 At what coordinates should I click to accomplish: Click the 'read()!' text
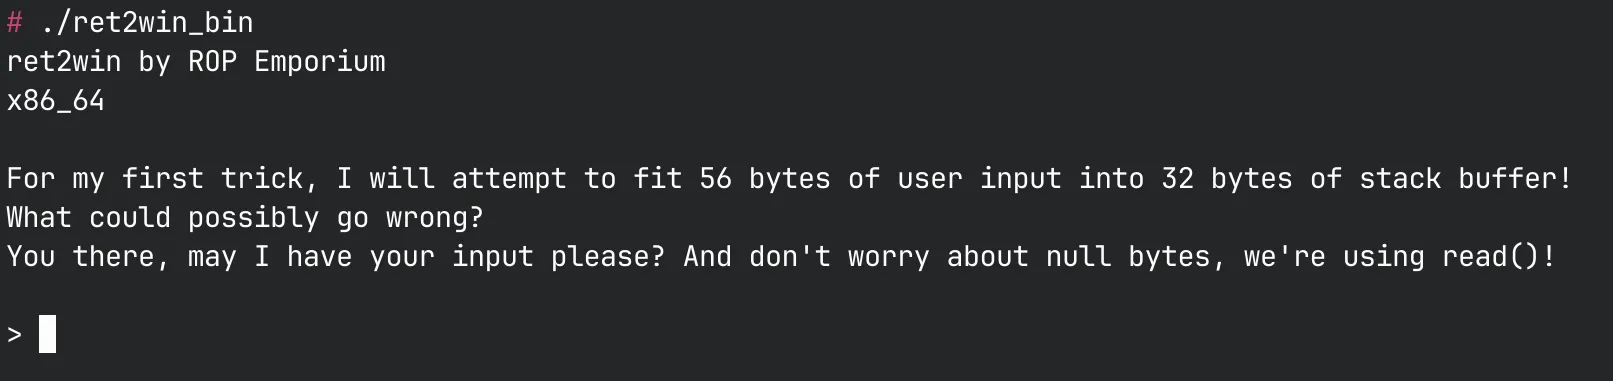pyautogui.click(x=1499, y=257)
